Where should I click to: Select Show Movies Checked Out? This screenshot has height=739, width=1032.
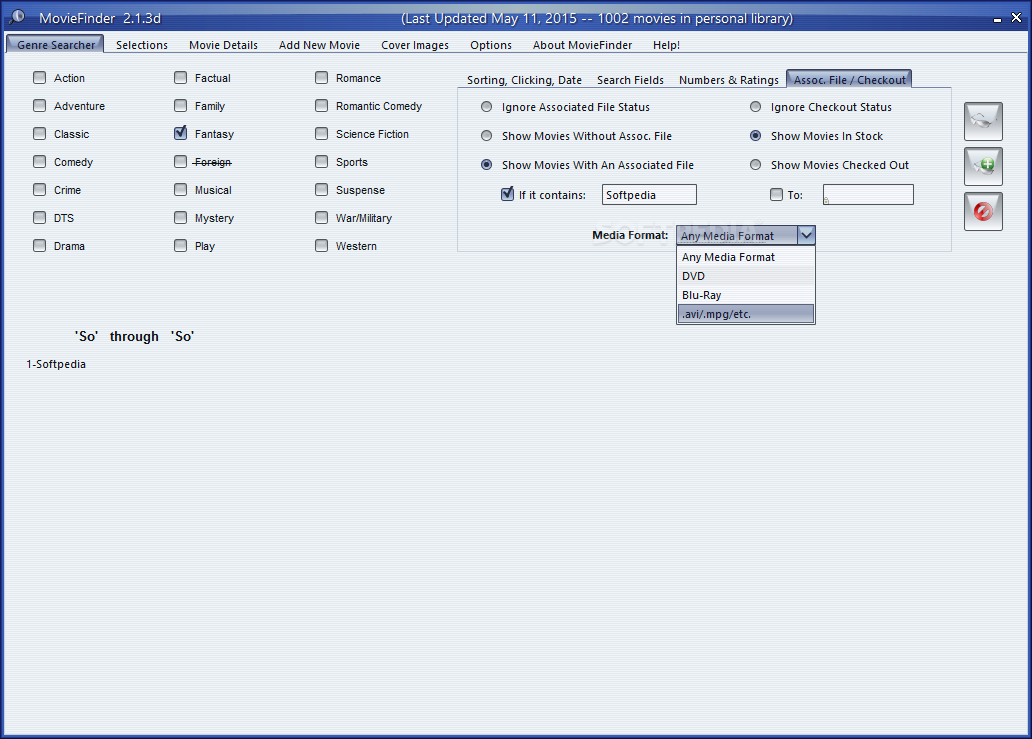[x=756, y=165]
